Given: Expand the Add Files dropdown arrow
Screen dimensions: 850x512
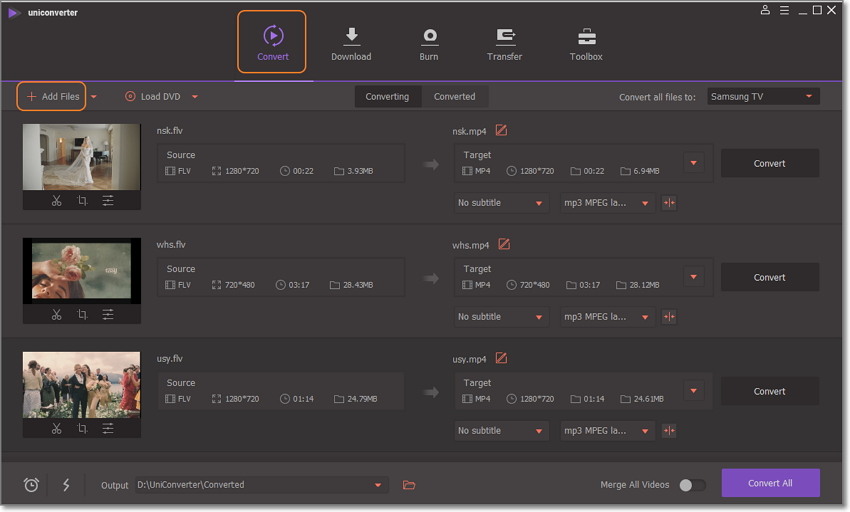Looking at the screenshot, I should point(94,97).
